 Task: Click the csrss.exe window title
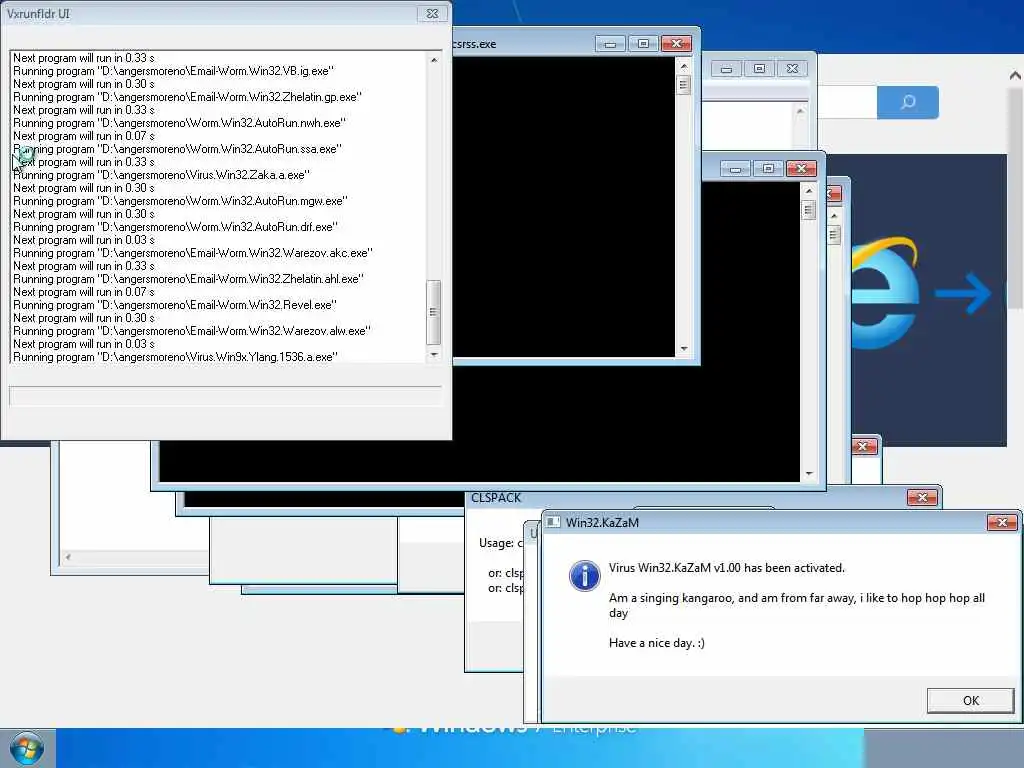pyautogui.click(x=475, y=44)
